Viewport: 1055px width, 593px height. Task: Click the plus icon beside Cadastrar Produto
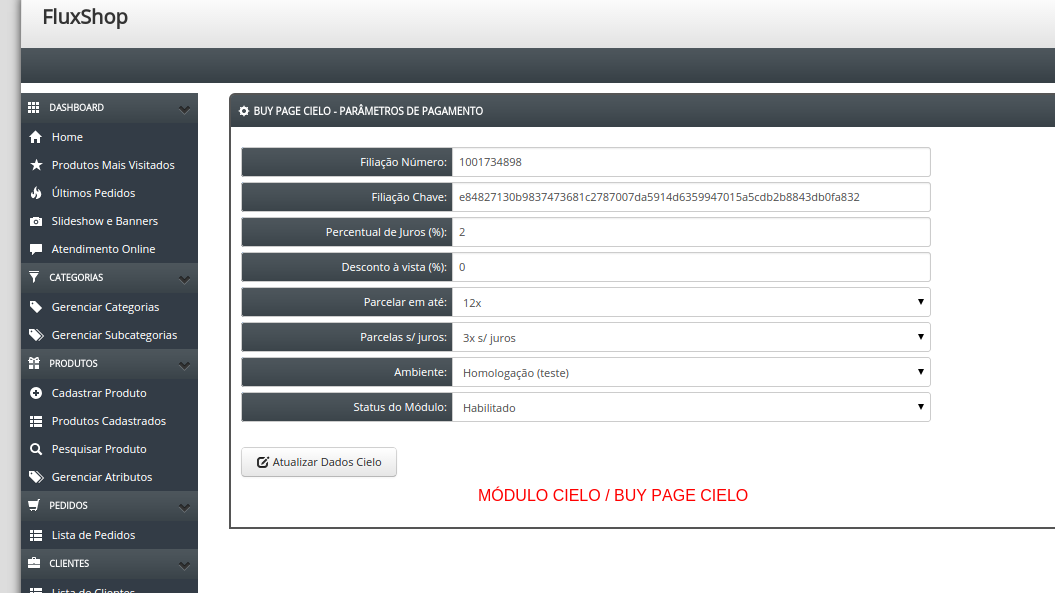coord(36,393)
